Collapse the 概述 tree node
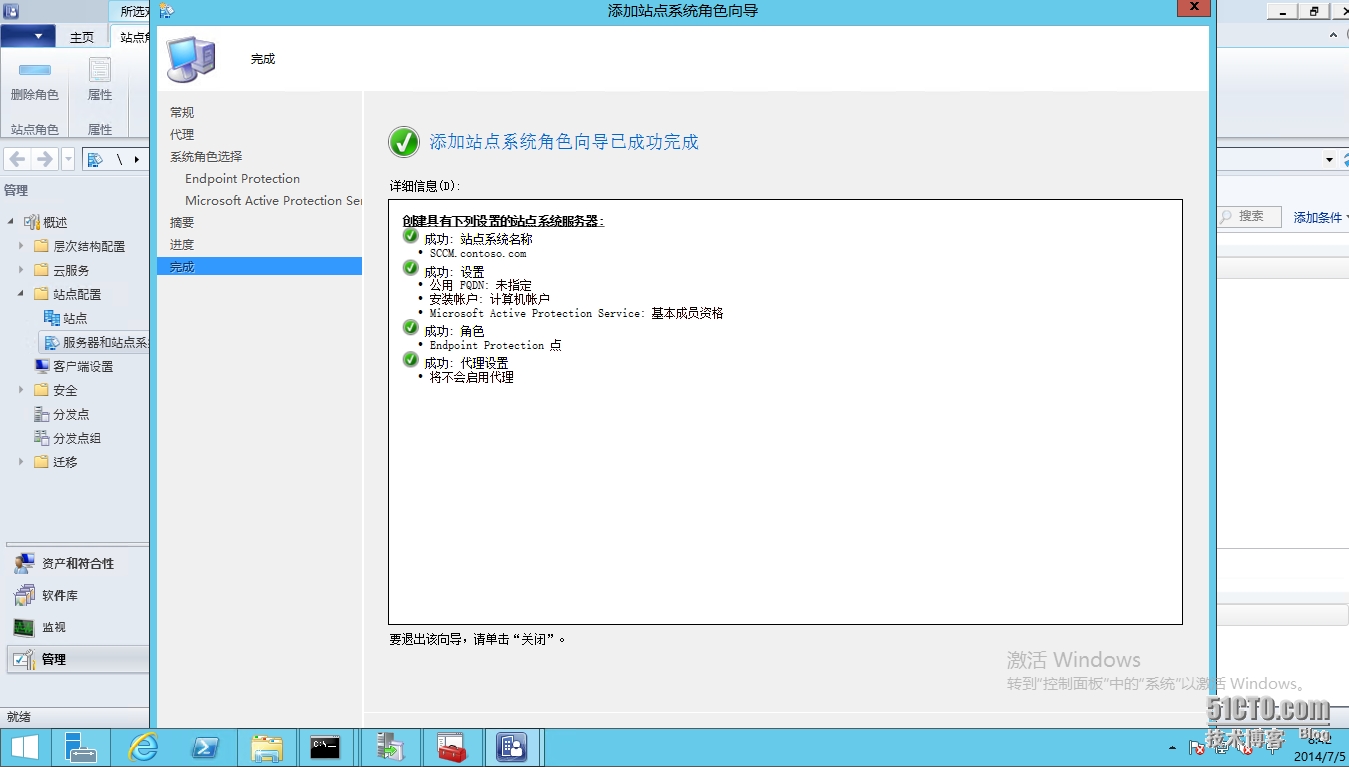The height and width of the screenshot is (767, 1349). pos(11,222)
